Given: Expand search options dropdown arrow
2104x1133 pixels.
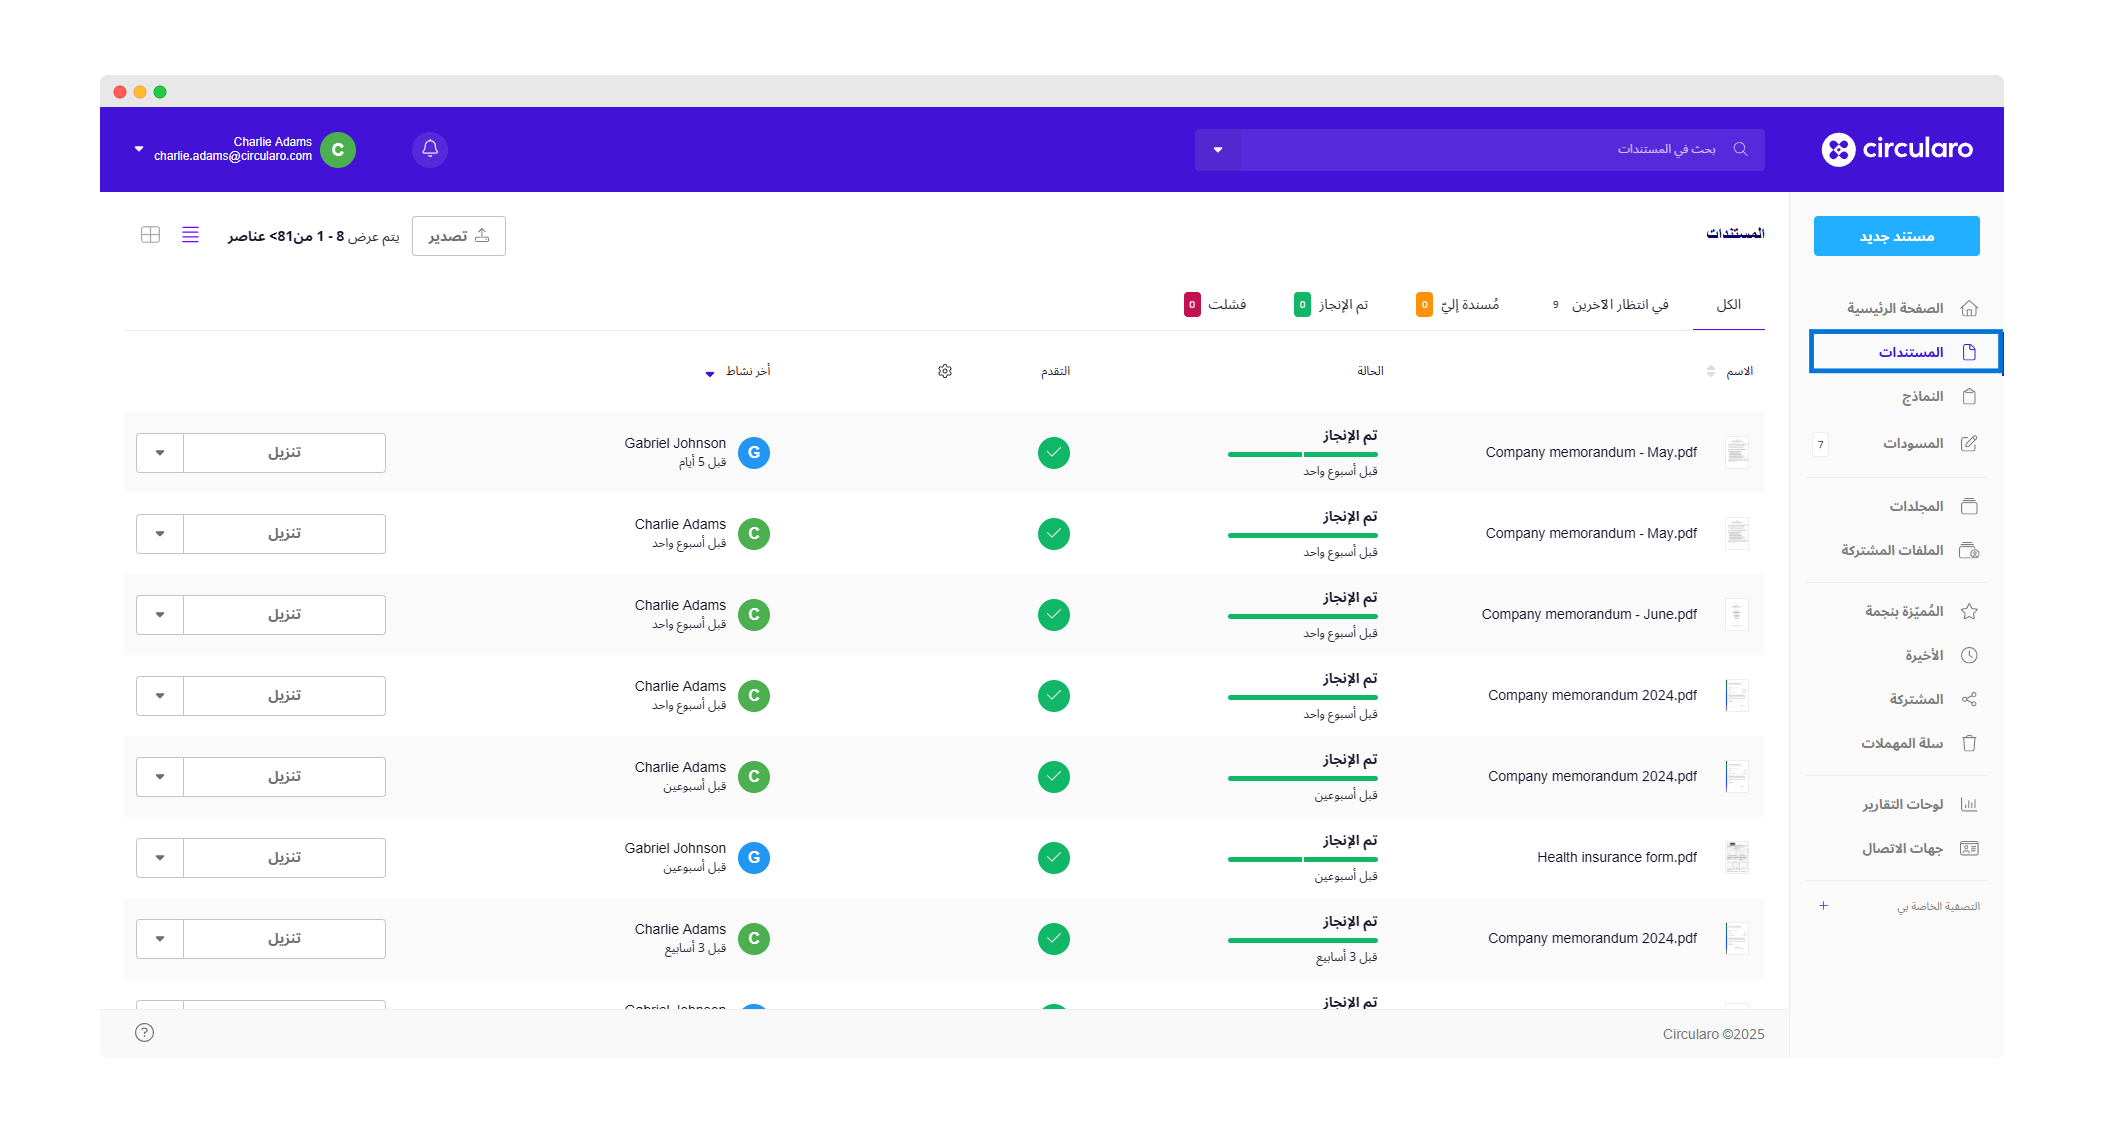Looking at the screenshot, I should (1217, 150).
